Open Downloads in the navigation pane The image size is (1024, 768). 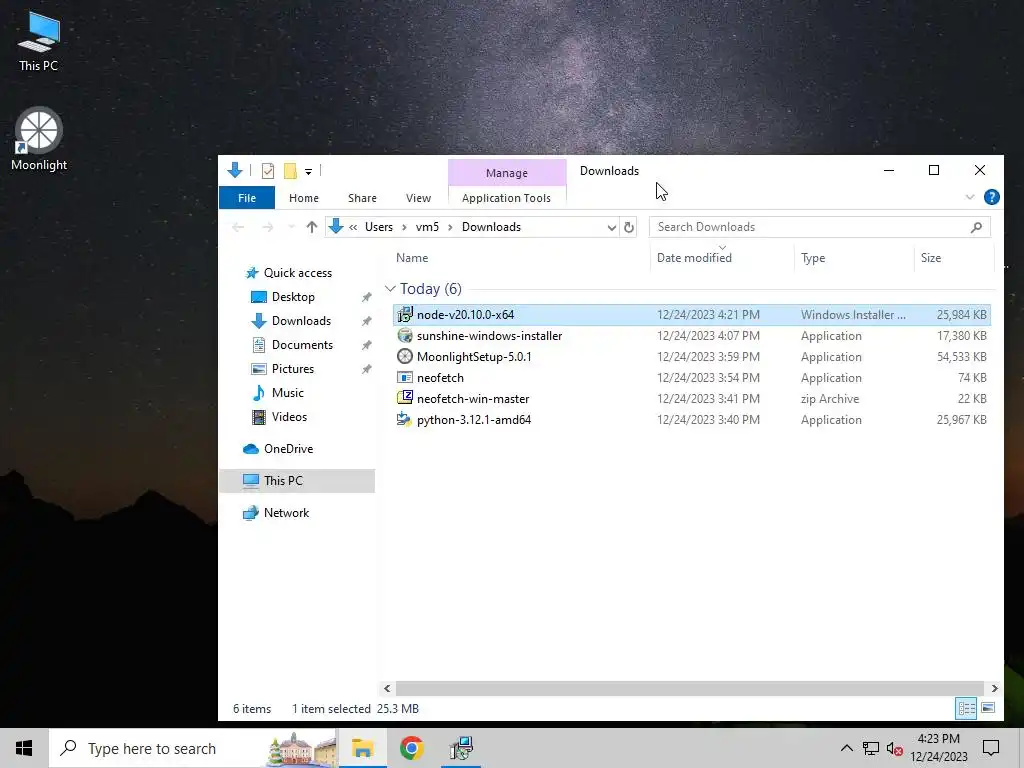tap(300, 321)
